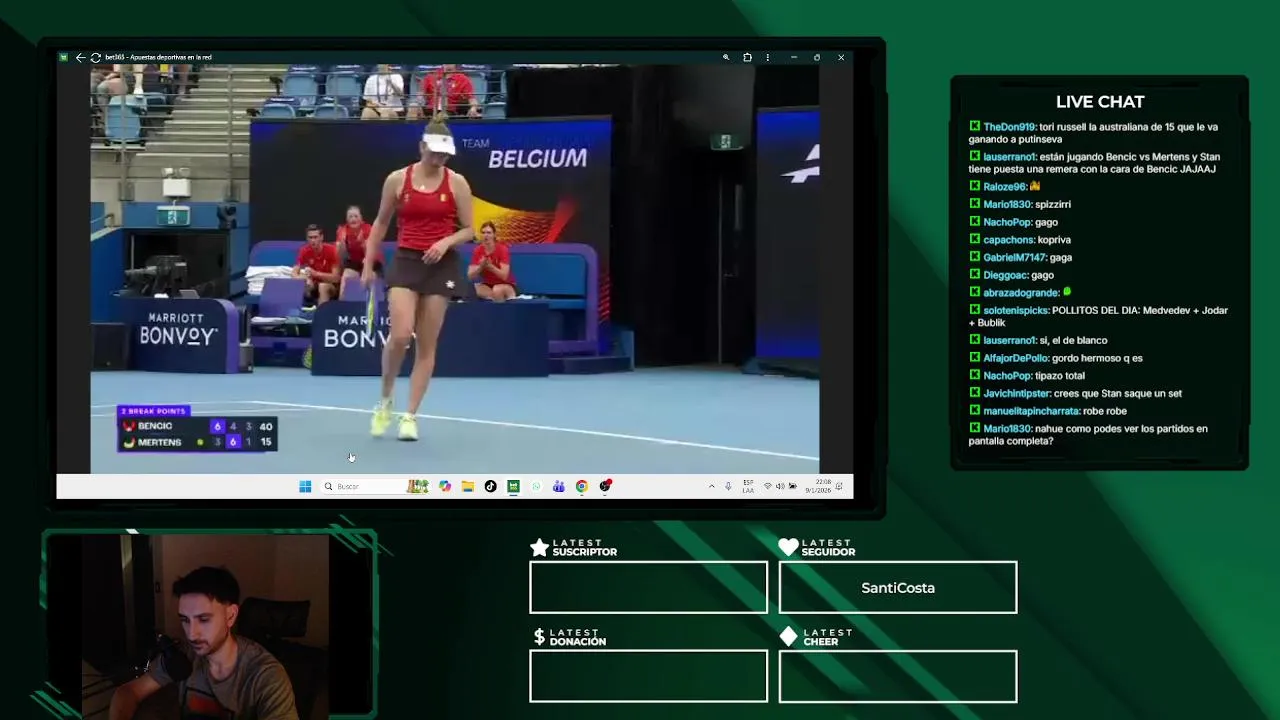The image size is (1280, 720).
Task: Click username AlfajorDePollo in live chat
Action: (1016, 358)
